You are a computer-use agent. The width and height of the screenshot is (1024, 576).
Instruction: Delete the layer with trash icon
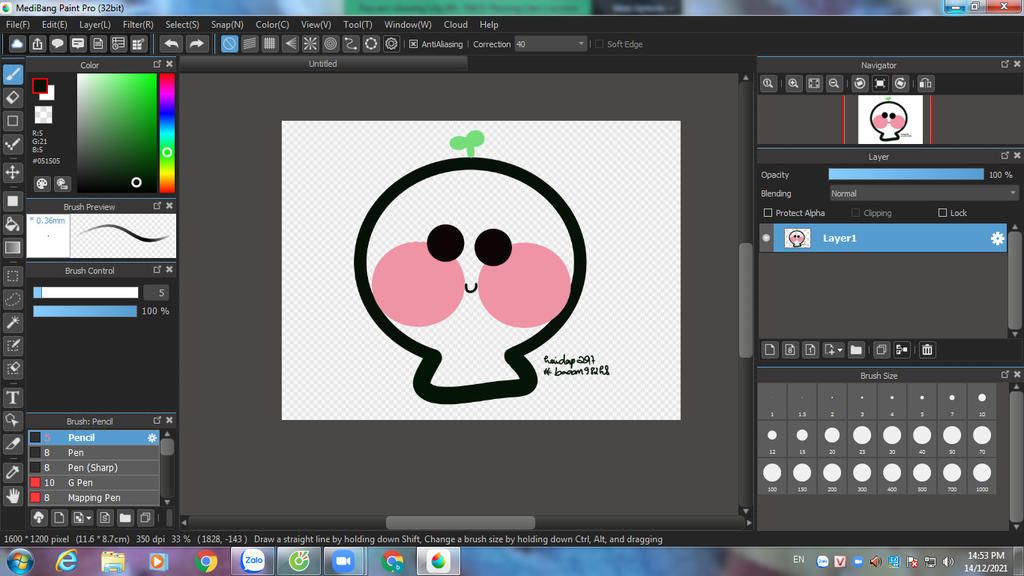click(x=927, y=350)
